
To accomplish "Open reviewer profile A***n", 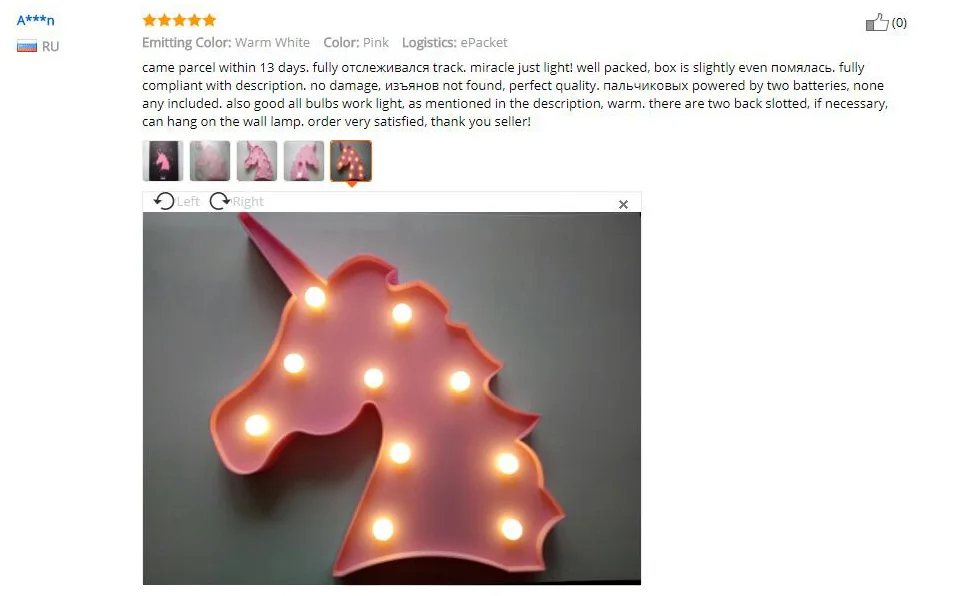I will pos(36,20).
